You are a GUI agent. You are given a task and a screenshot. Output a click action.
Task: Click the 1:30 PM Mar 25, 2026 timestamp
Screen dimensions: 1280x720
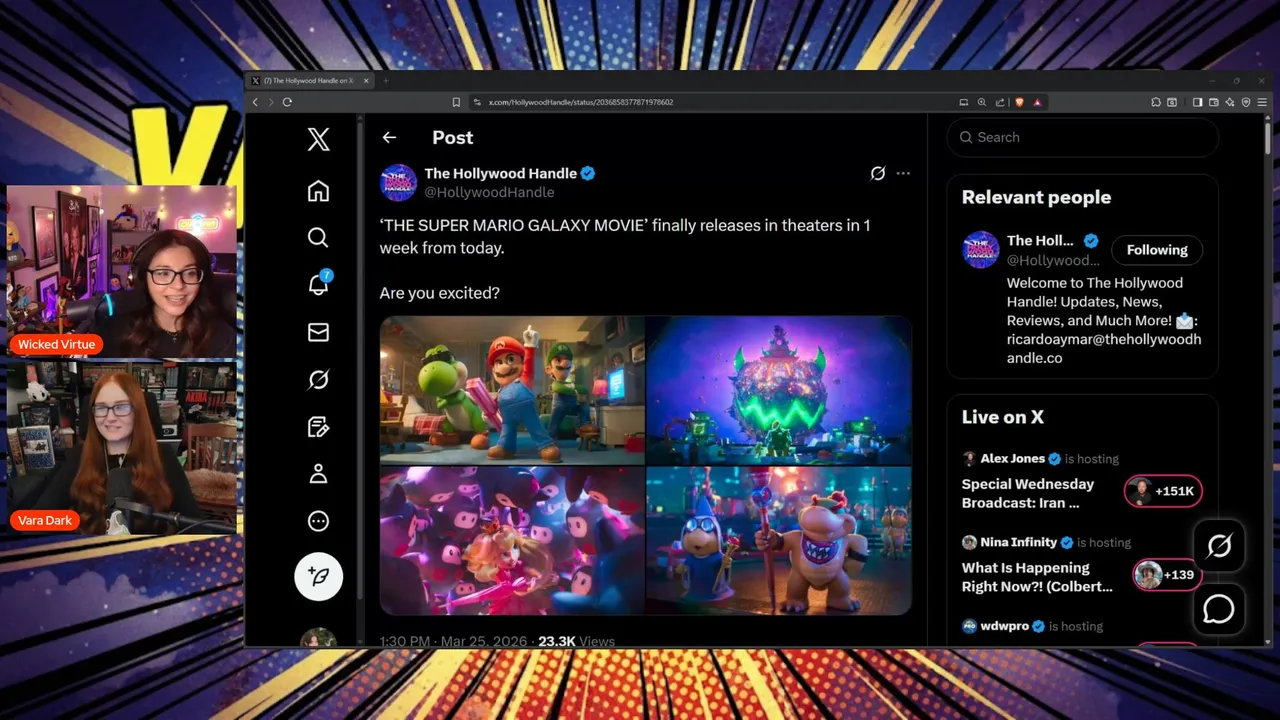click(x=454, y=641)
